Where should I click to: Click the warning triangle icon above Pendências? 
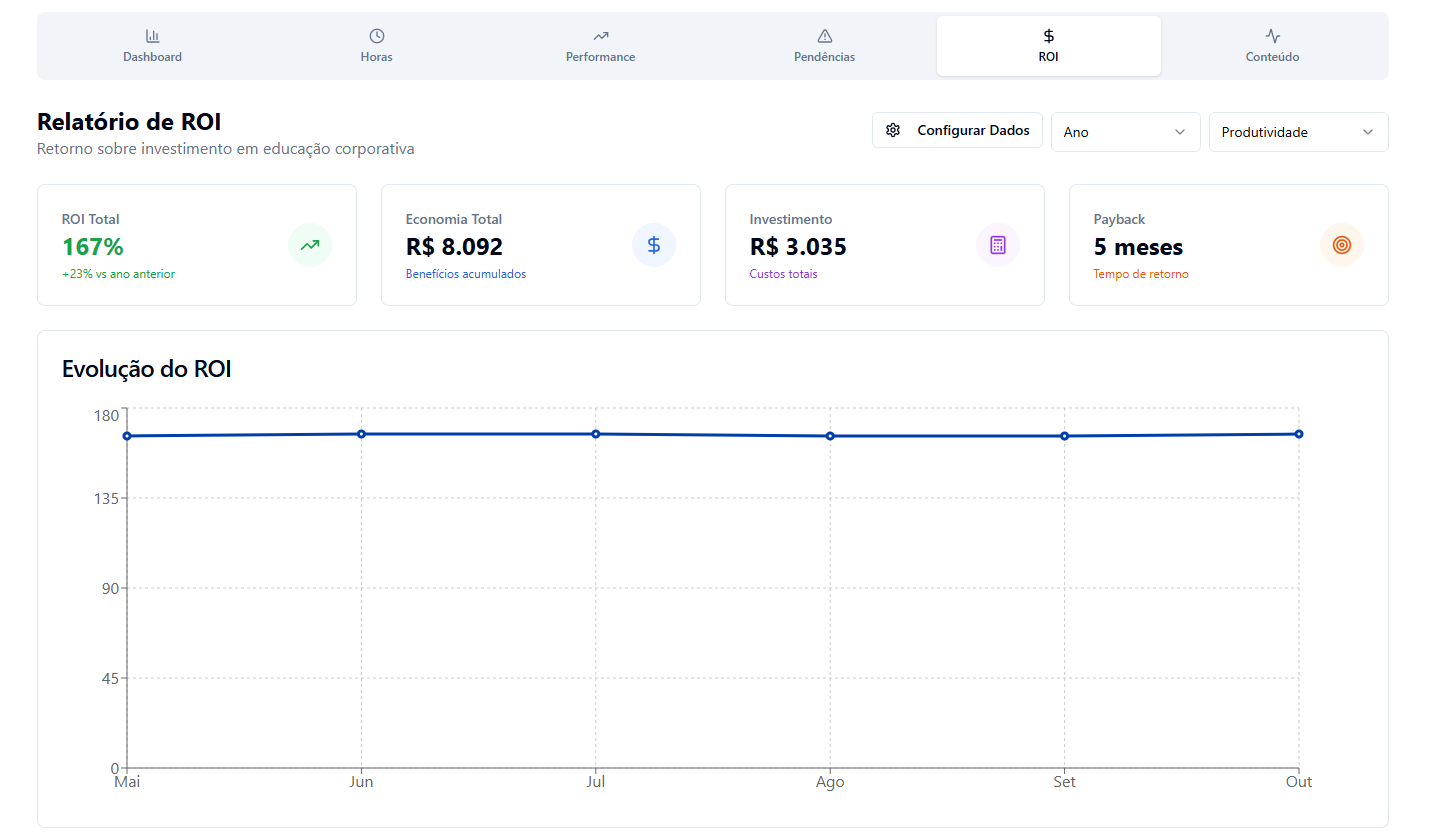click(x=824, y=36)
